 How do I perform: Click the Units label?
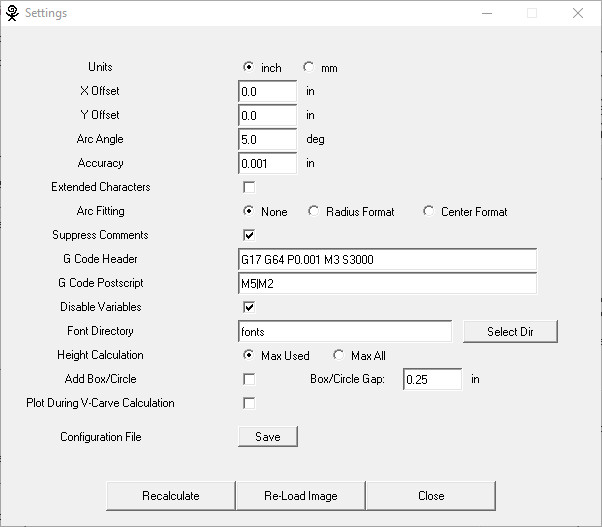(100, 67)
